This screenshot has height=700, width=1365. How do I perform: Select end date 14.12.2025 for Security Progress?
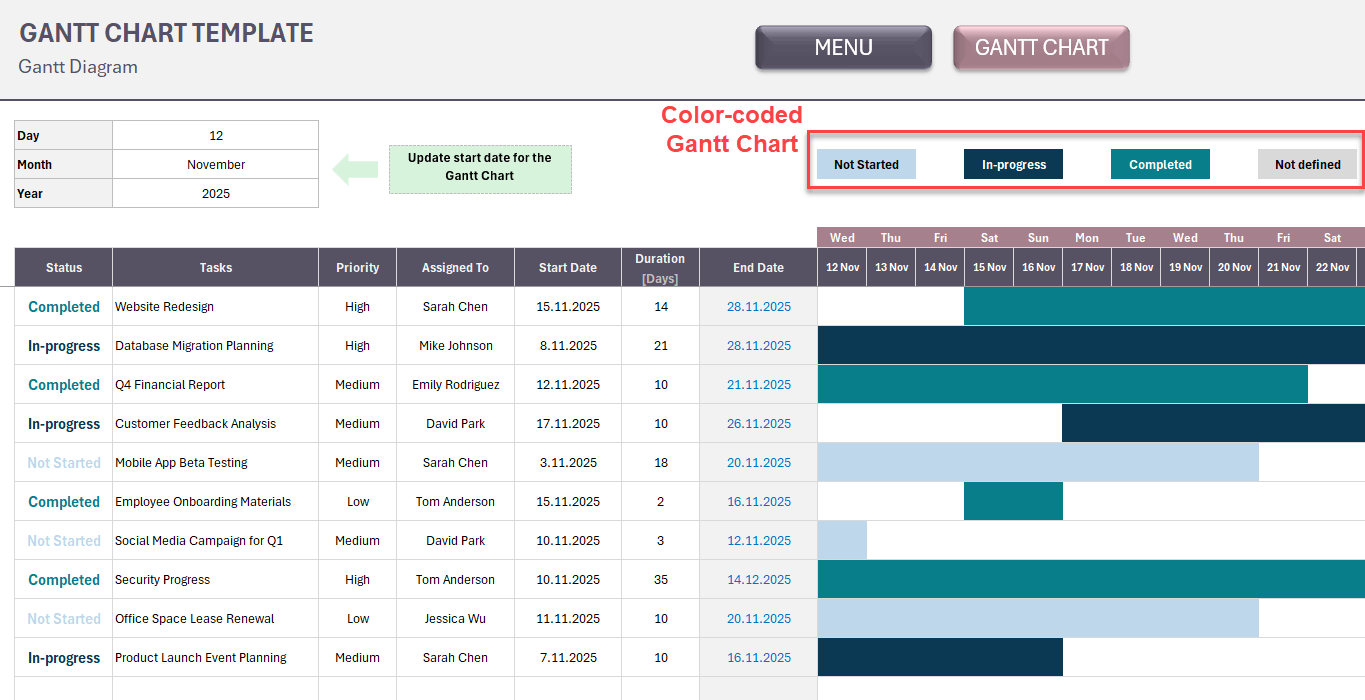(x=758, y=580)
